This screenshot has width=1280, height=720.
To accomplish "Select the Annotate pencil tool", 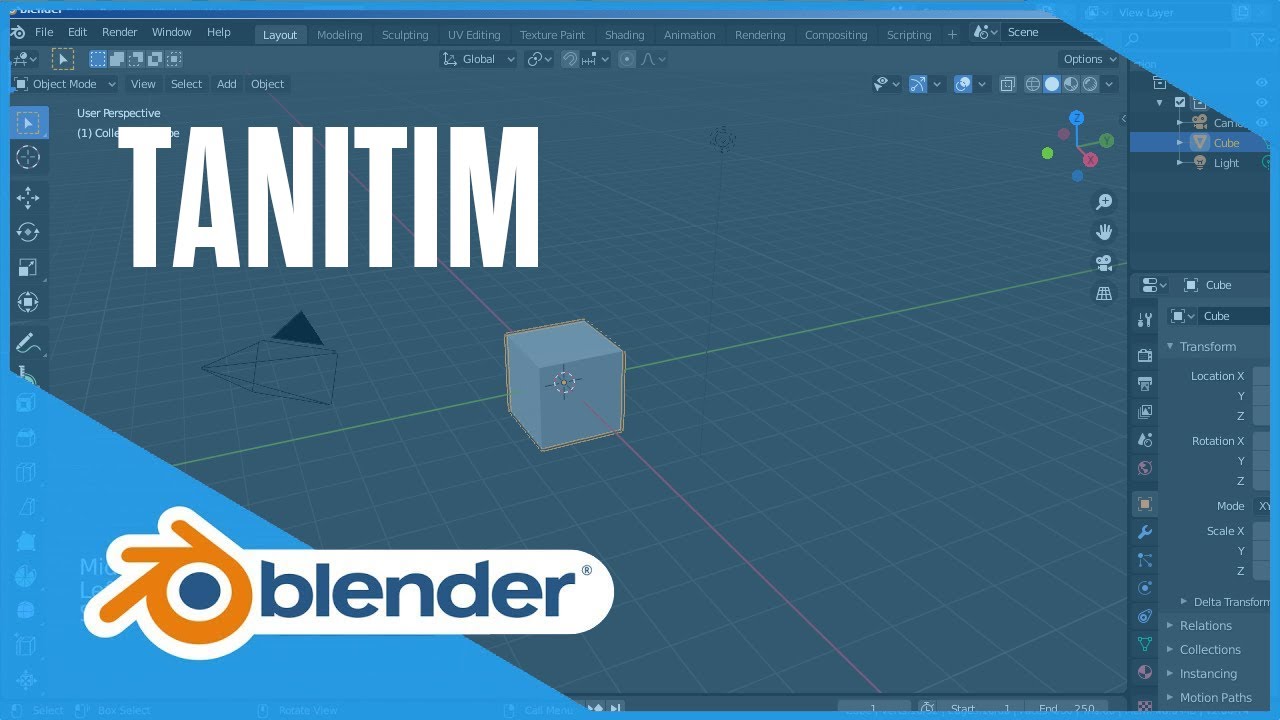I will 28,344.
